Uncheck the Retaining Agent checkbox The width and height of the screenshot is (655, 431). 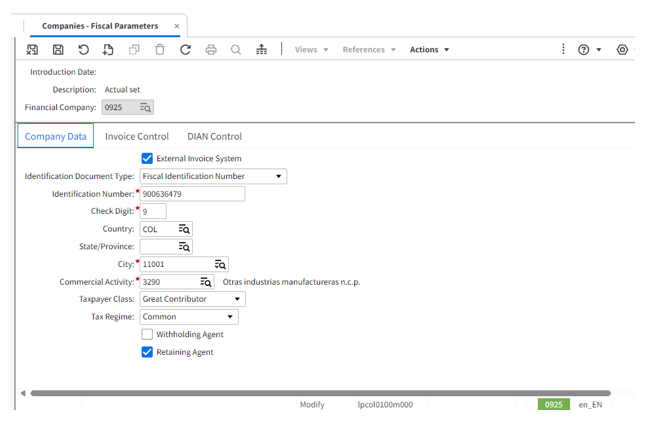[x=147, y=352]
